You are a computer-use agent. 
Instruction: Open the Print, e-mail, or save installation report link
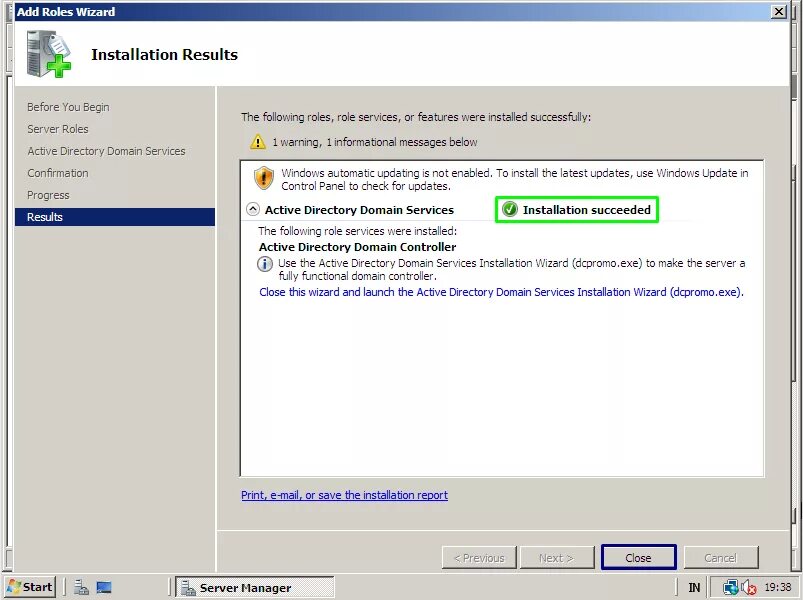pyautogui.click(x=344, y=495)
